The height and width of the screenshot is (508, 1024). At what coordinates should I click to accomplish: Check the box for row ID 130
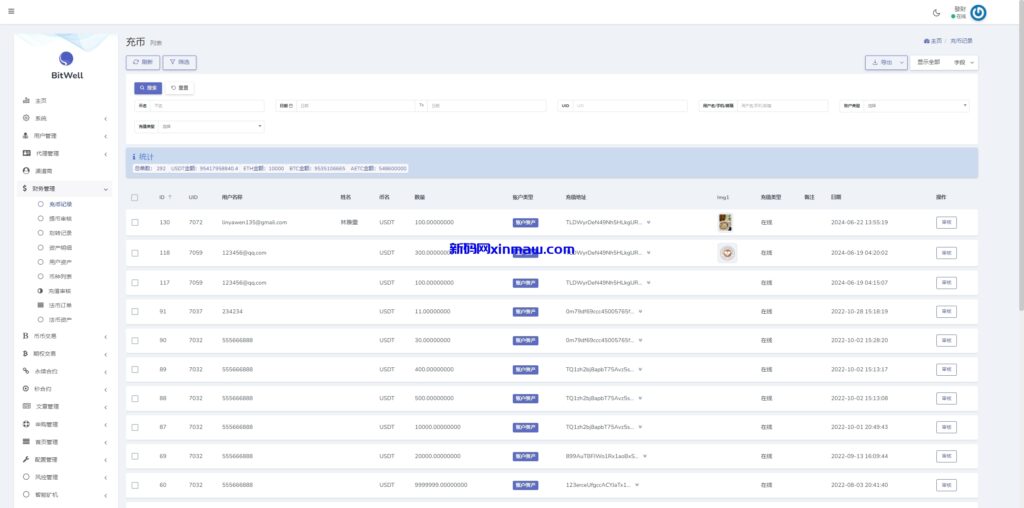[x=135, y=222]
